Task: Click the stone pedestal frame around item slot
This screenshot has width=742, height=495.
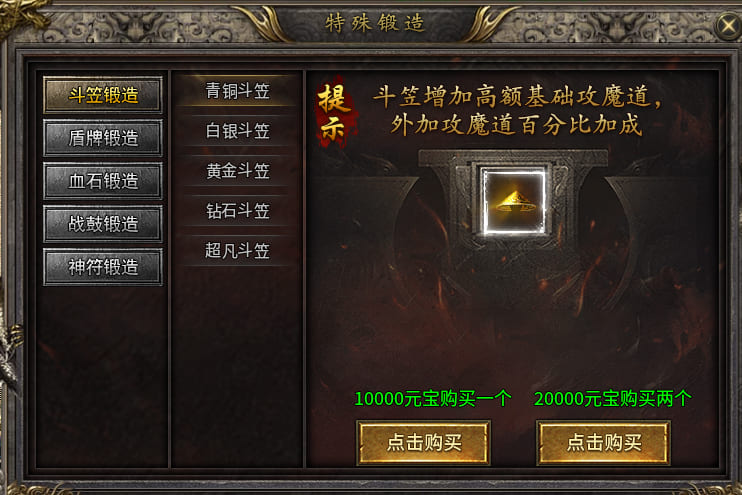Action: 514,199
